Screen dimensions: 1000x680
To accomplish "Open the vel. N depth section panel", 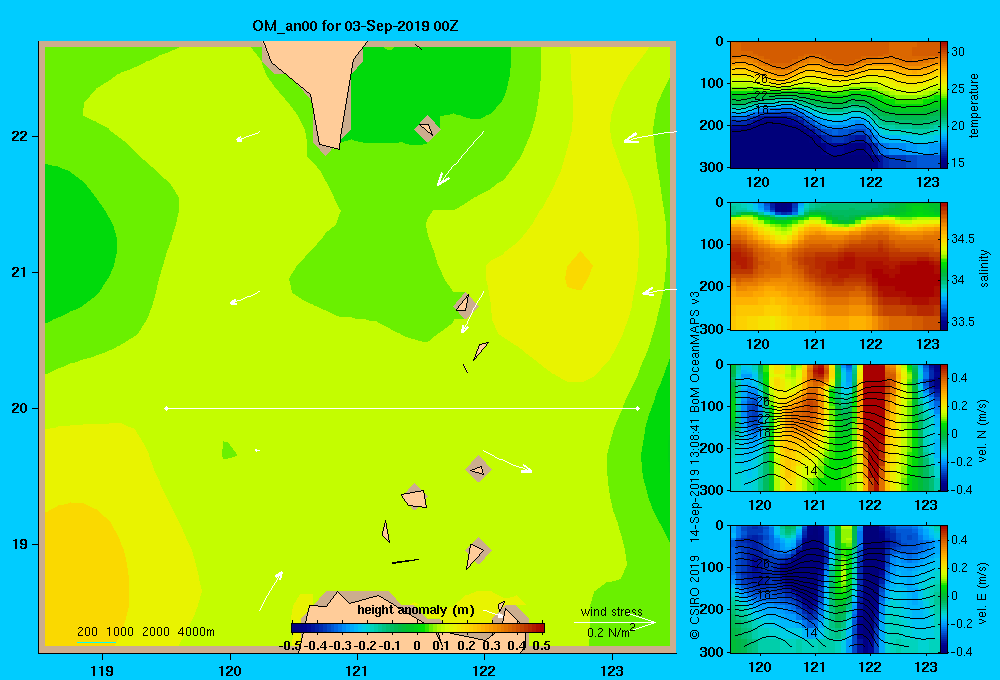I will tap(835, 427).
